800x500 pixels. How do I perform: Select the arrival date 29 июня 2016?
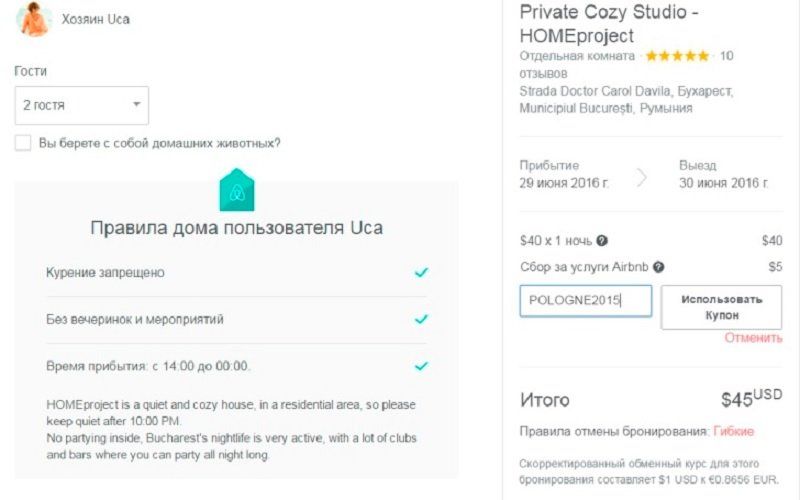click(565, 183)
